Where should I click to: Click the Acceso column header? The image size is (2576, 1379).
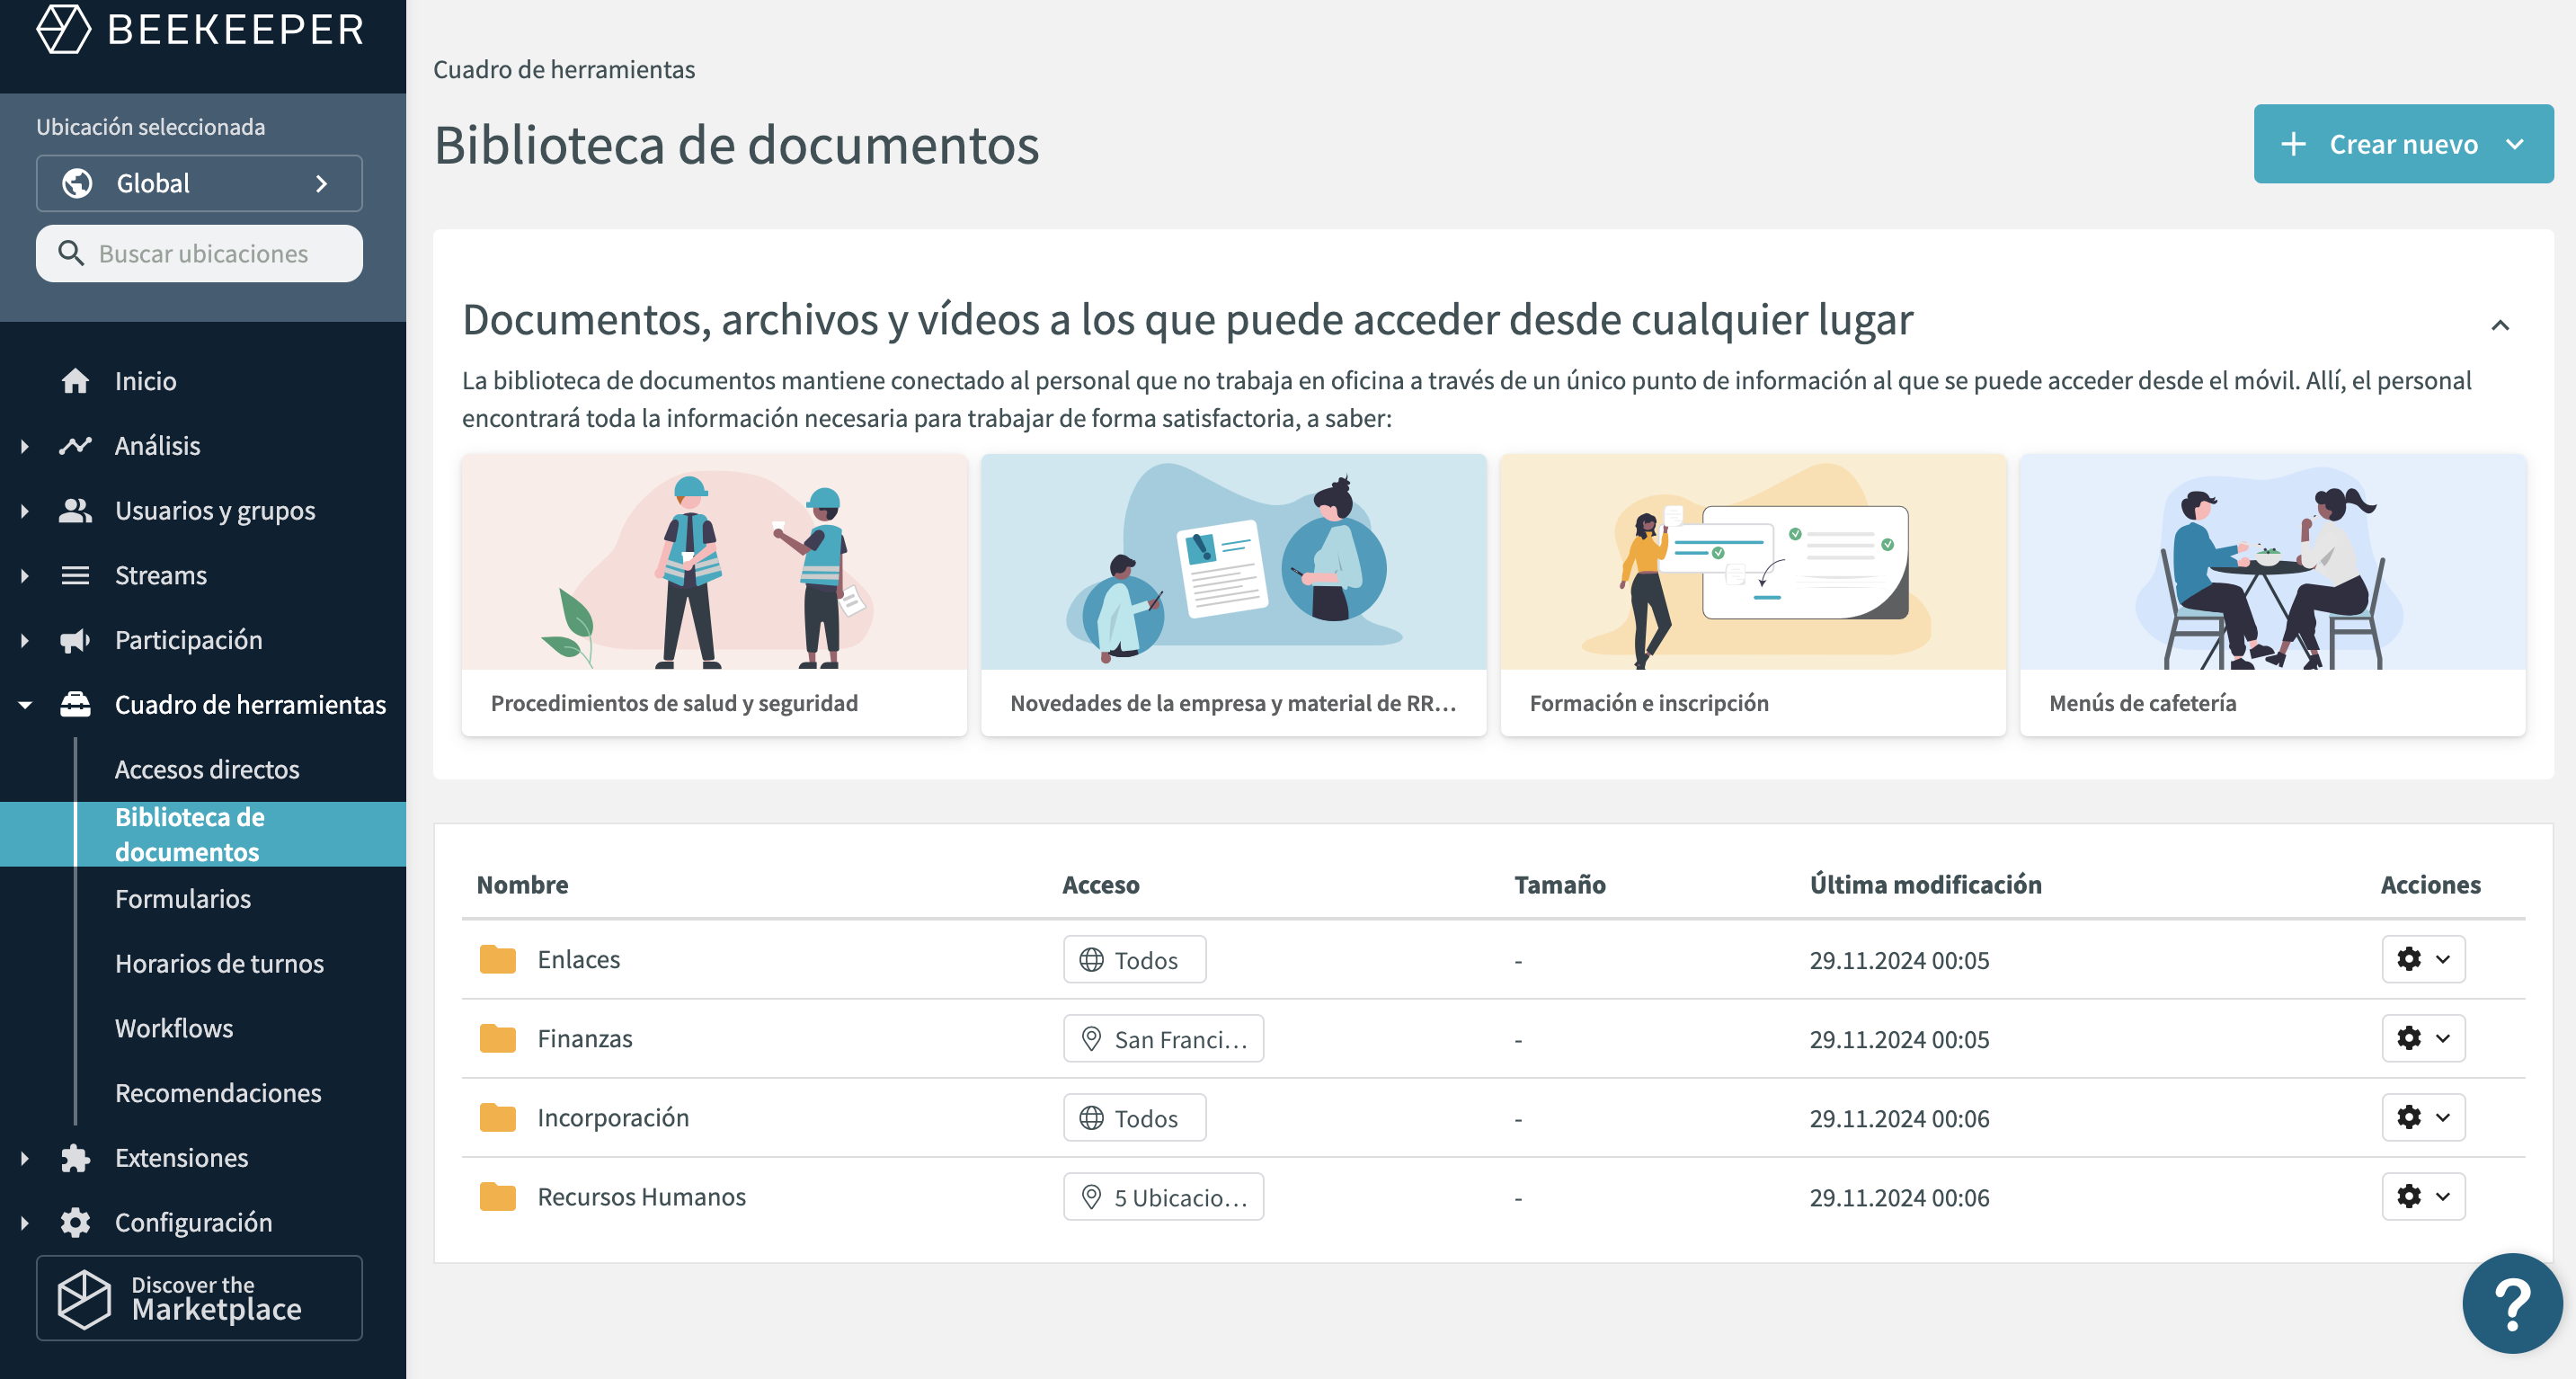coord(1101,885)
